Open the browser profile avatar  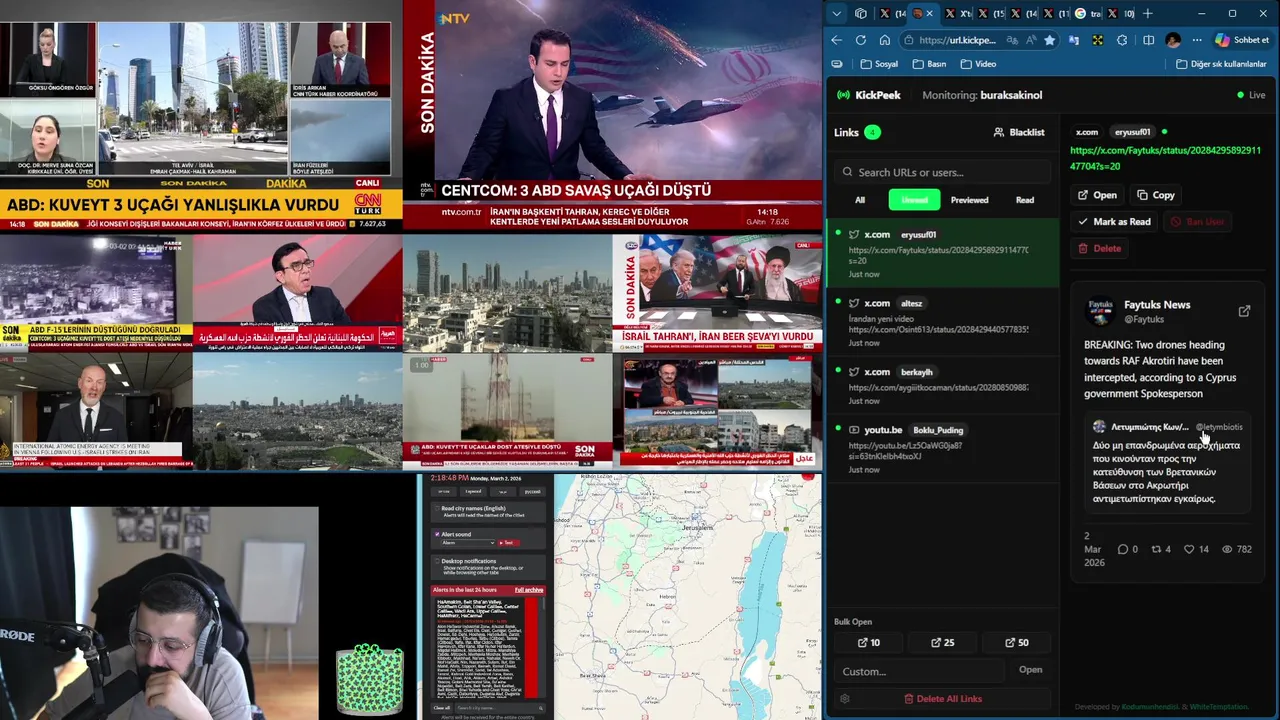coord(1173,40)
